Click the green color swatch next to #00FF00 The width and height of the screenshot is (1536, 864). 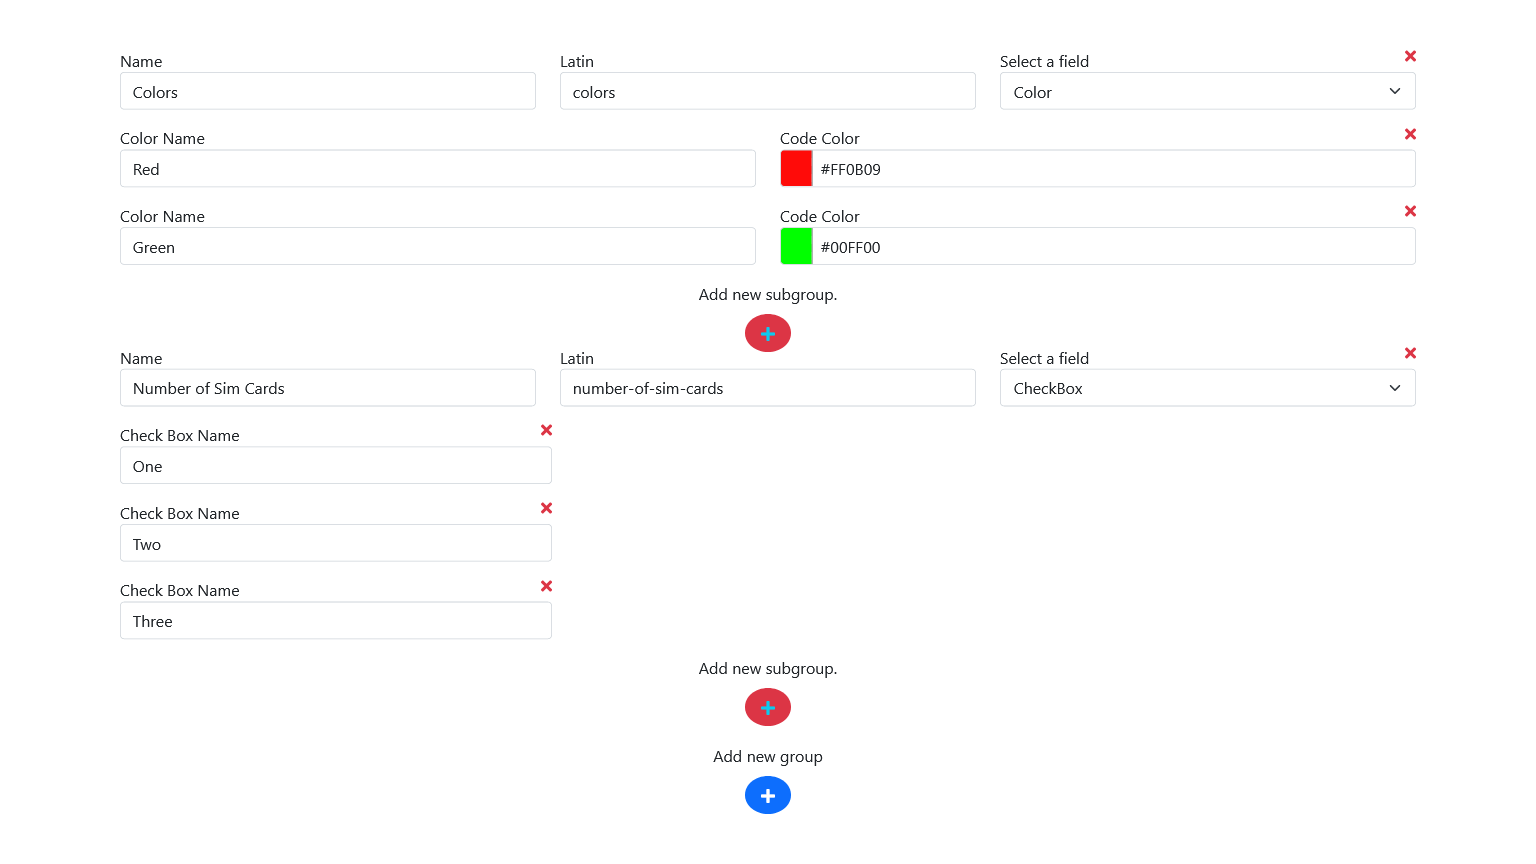(x=796, y=246)
